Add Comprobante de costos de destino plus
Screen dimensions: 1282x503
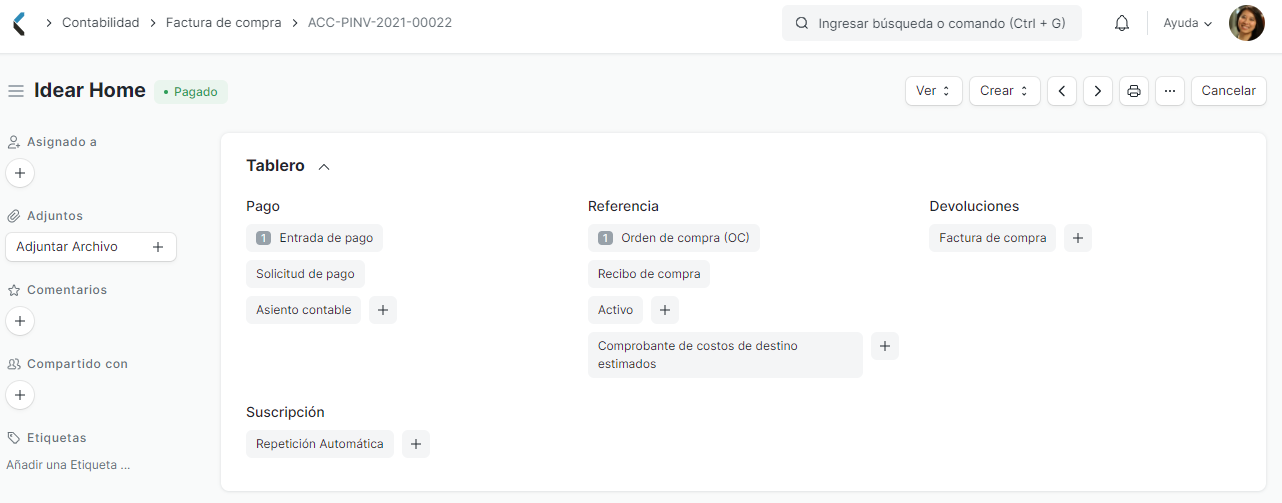pos(885,346)
